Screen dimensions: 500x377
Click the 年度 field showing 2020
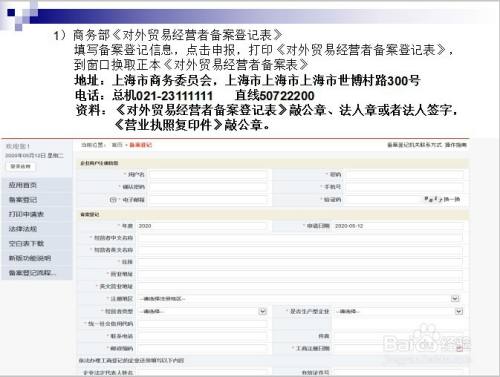[202, 226]
